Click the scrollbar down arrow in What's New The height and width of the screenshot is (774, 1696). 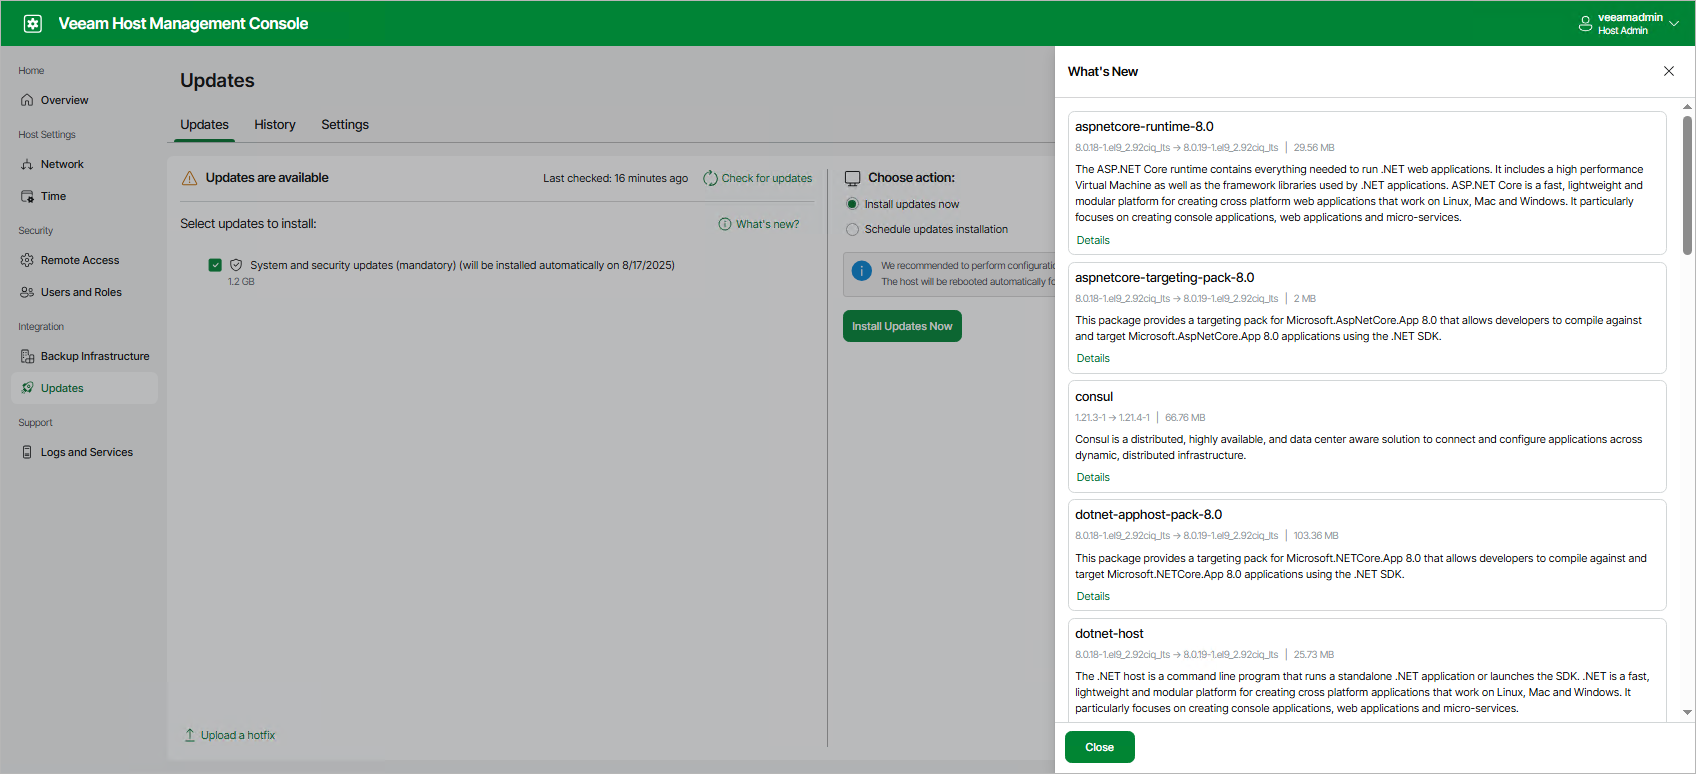click(x=1688, y=713)
